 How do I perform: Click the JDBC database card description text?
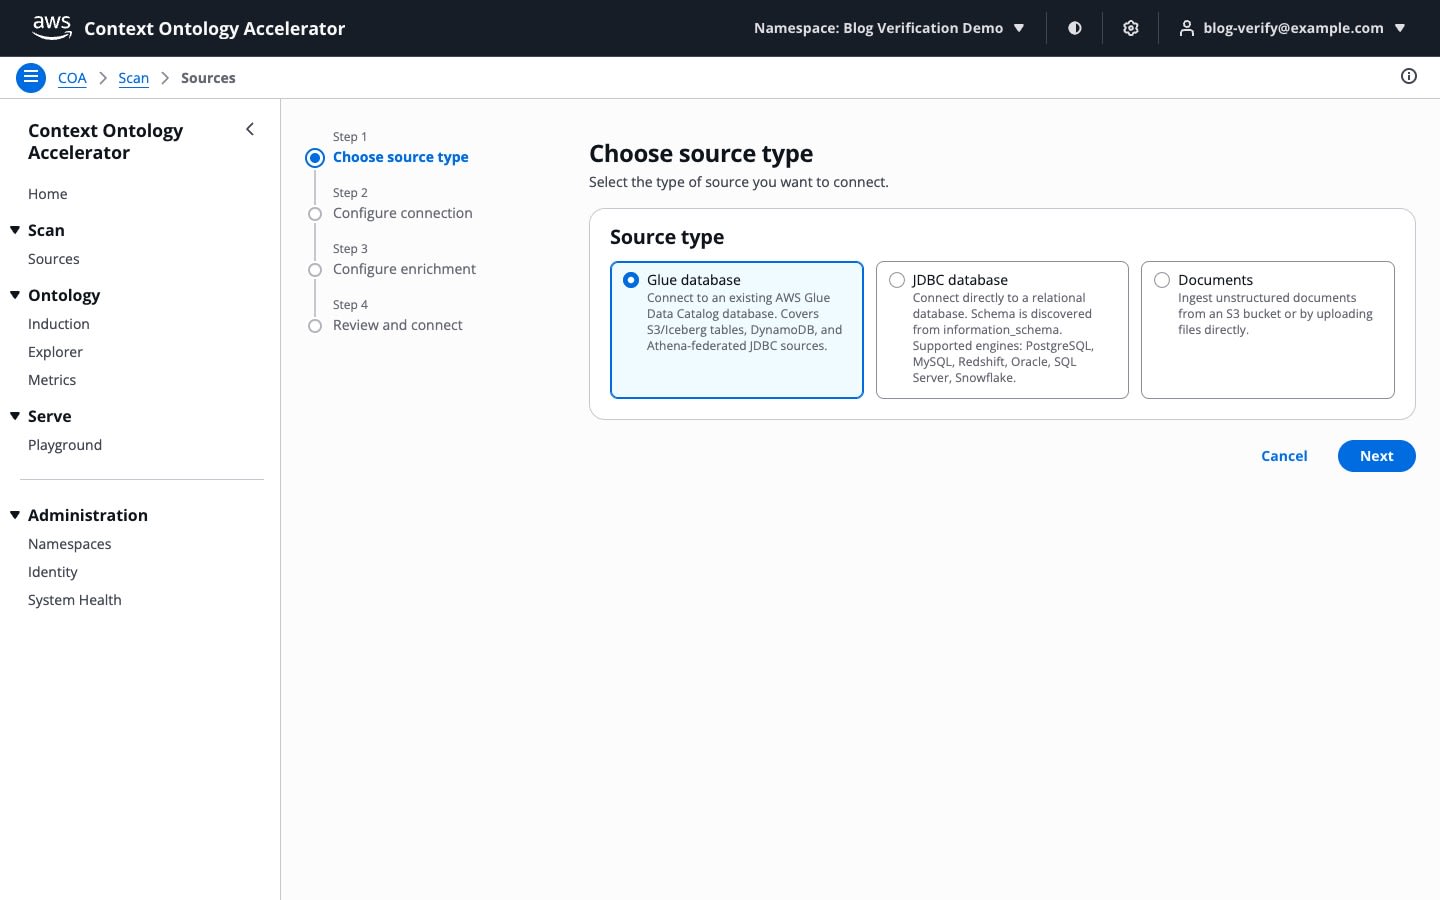tap(1003, 338)
